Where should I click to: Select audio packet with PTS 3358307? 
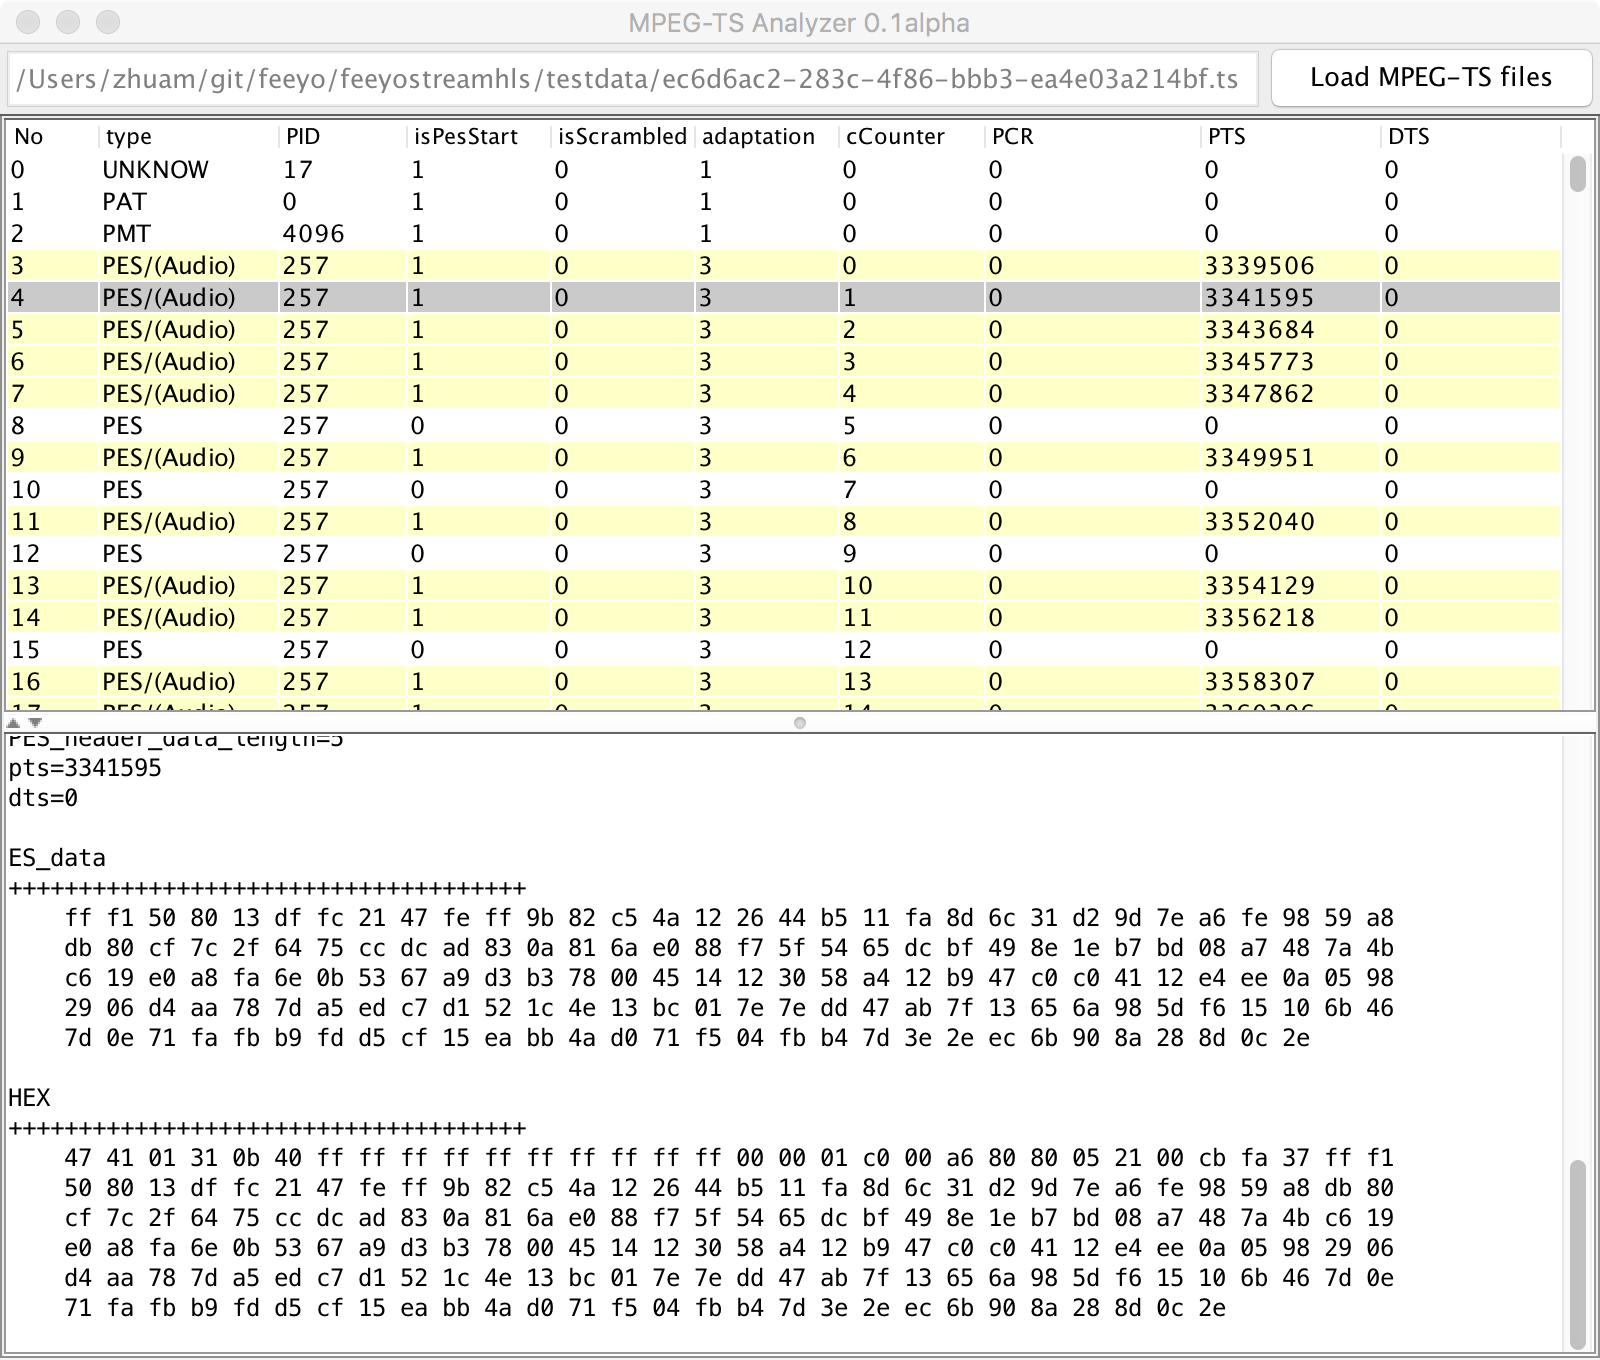[x=784, y=682]
